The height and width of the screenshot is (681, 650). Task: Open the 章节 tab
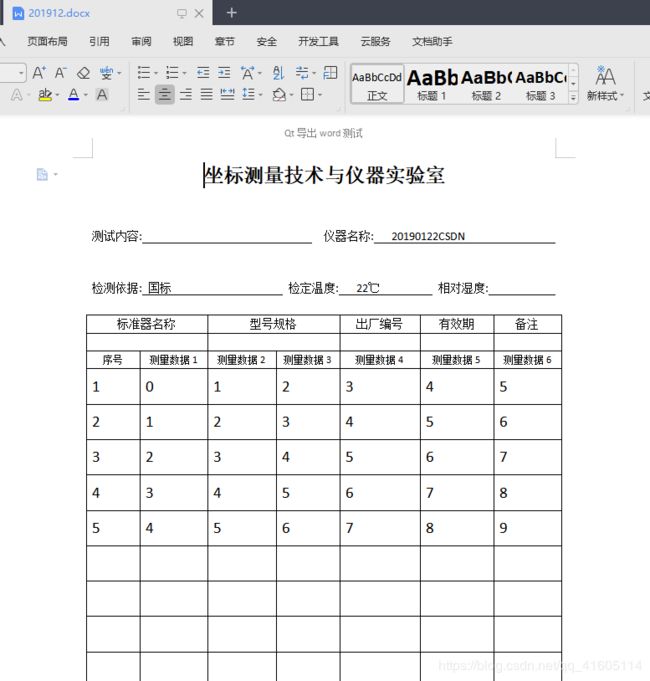point(224,41)
